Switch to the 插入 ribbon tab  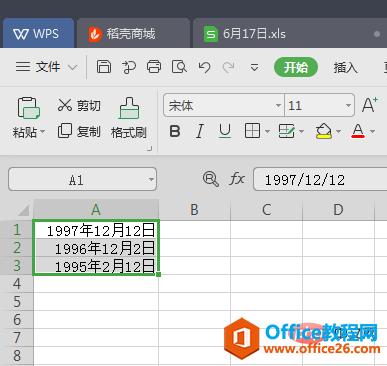tap(346, 68)
